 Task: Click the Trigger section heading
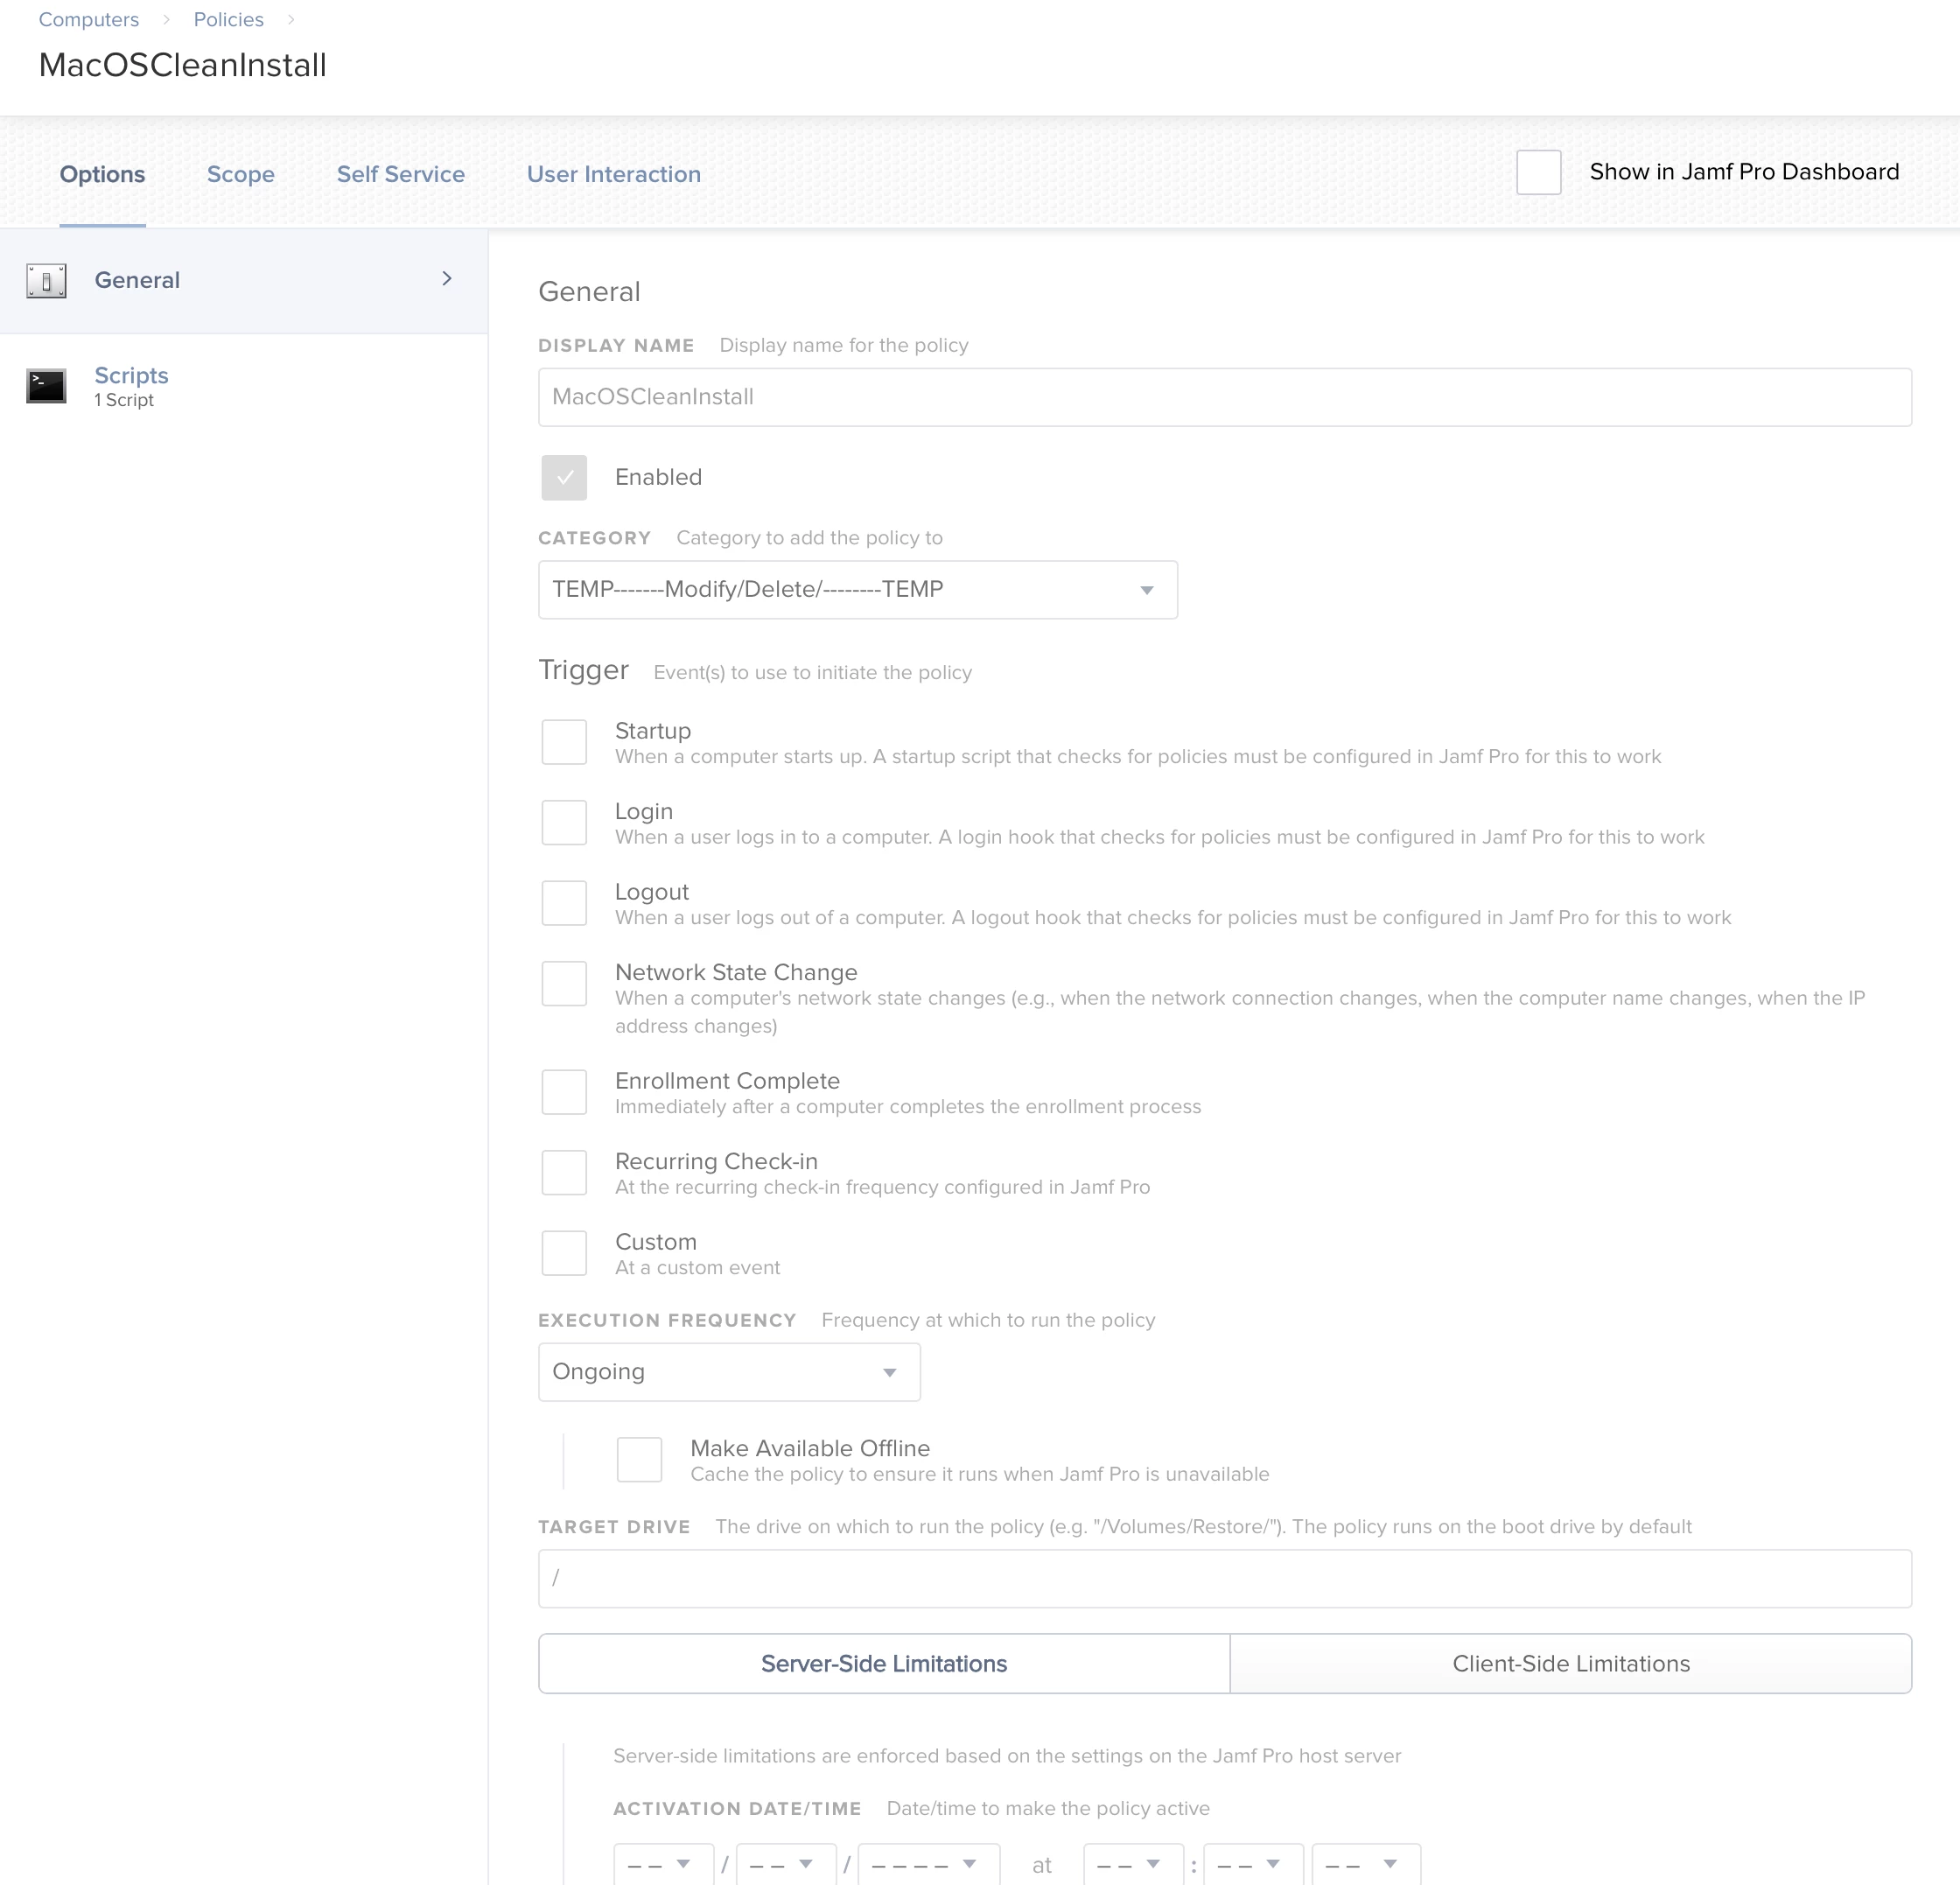tap(584, 670)
